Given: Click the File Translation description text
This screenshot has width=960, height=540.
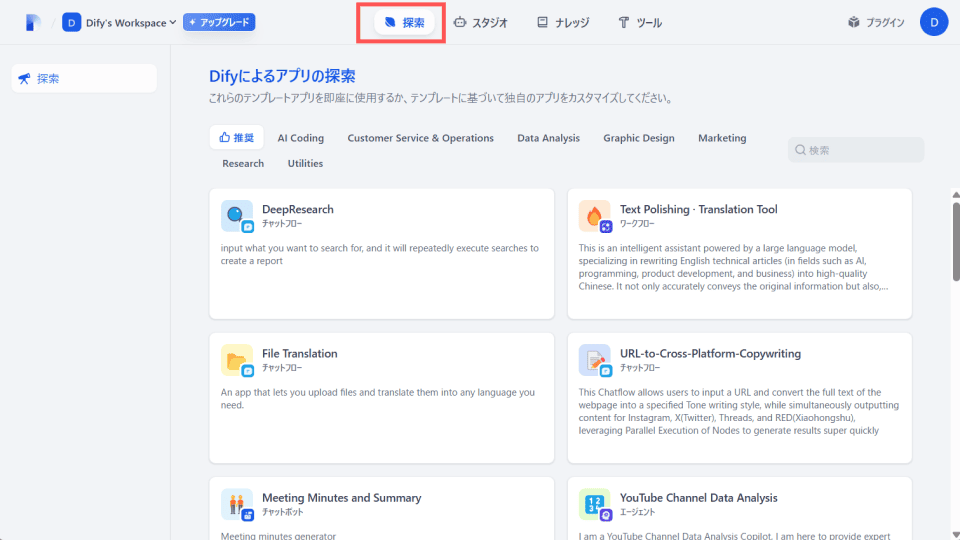Looking at the screenshot, I should pos(378,399).
